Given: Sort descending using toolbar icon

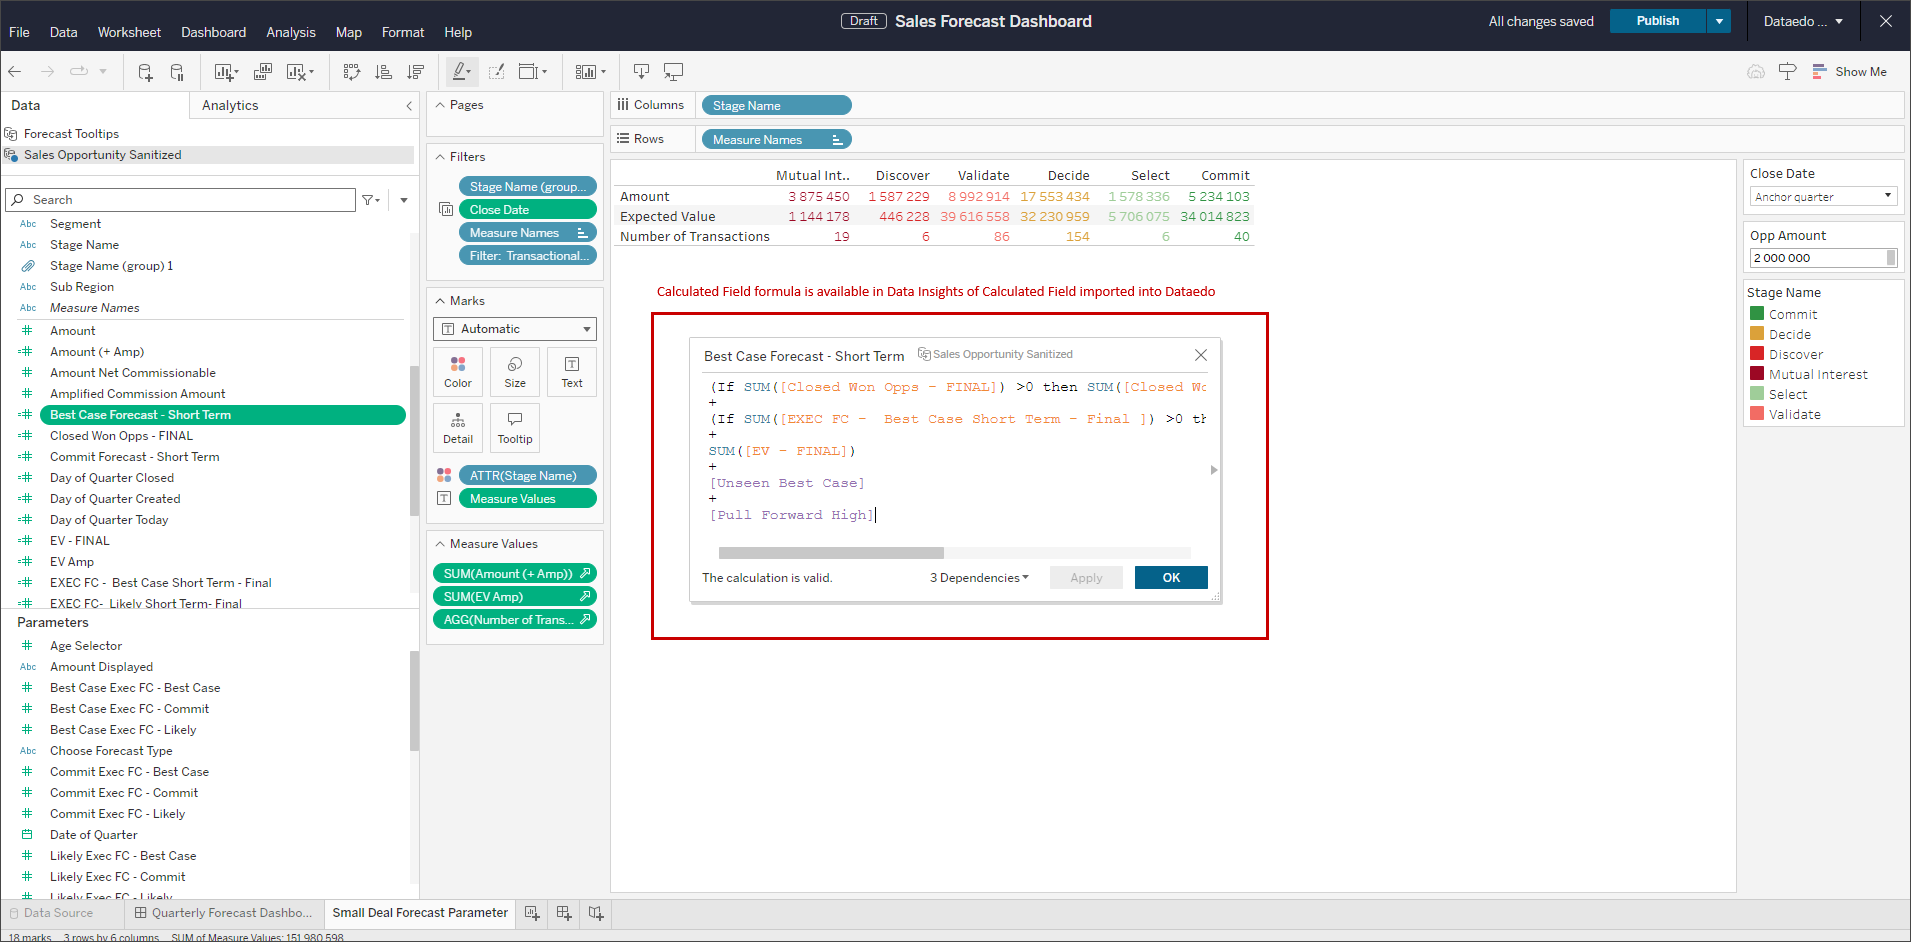Looking at the screenshot, I should (x=416, y=72).
